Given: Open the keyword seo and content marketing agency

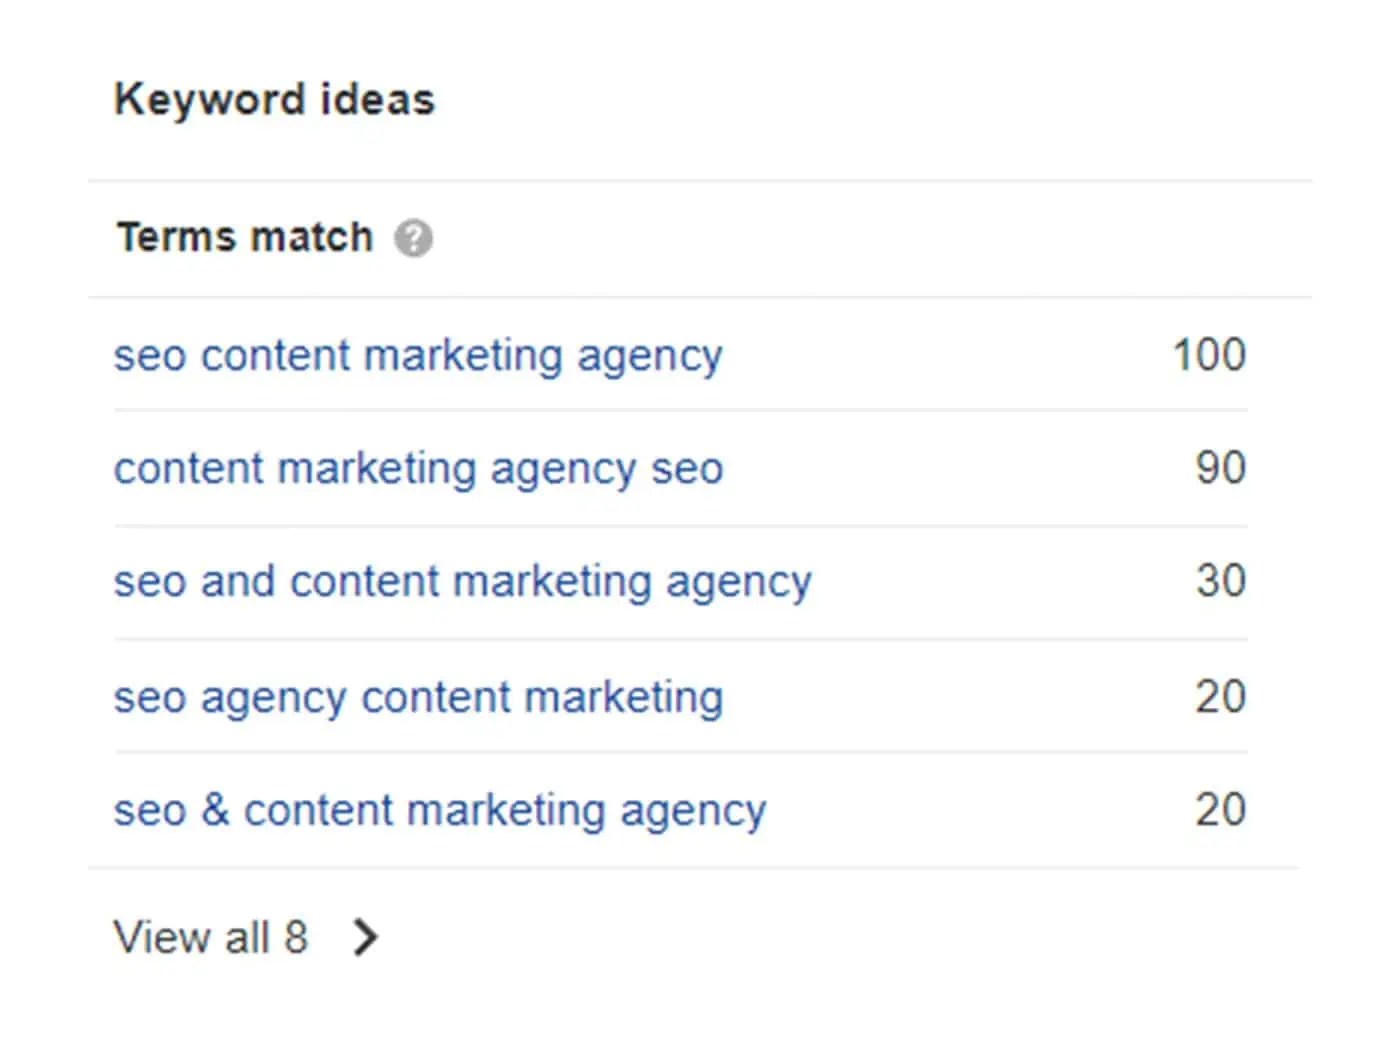Looking at the screenshot, I should click(x=463, y=581).
